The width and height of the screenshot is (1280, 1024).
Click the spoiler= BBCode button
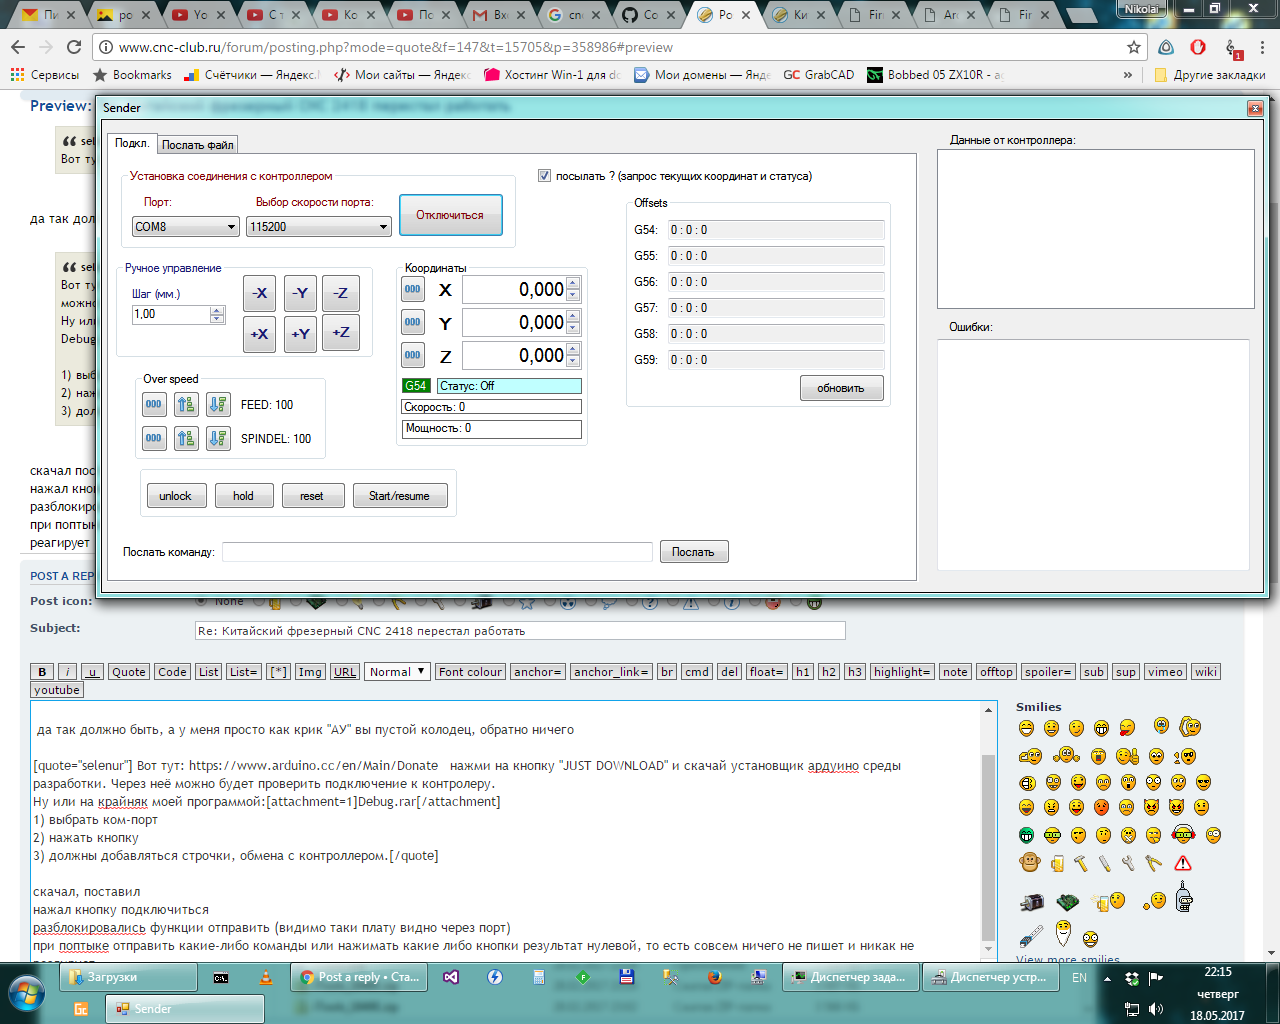(x=1048, y=672)
